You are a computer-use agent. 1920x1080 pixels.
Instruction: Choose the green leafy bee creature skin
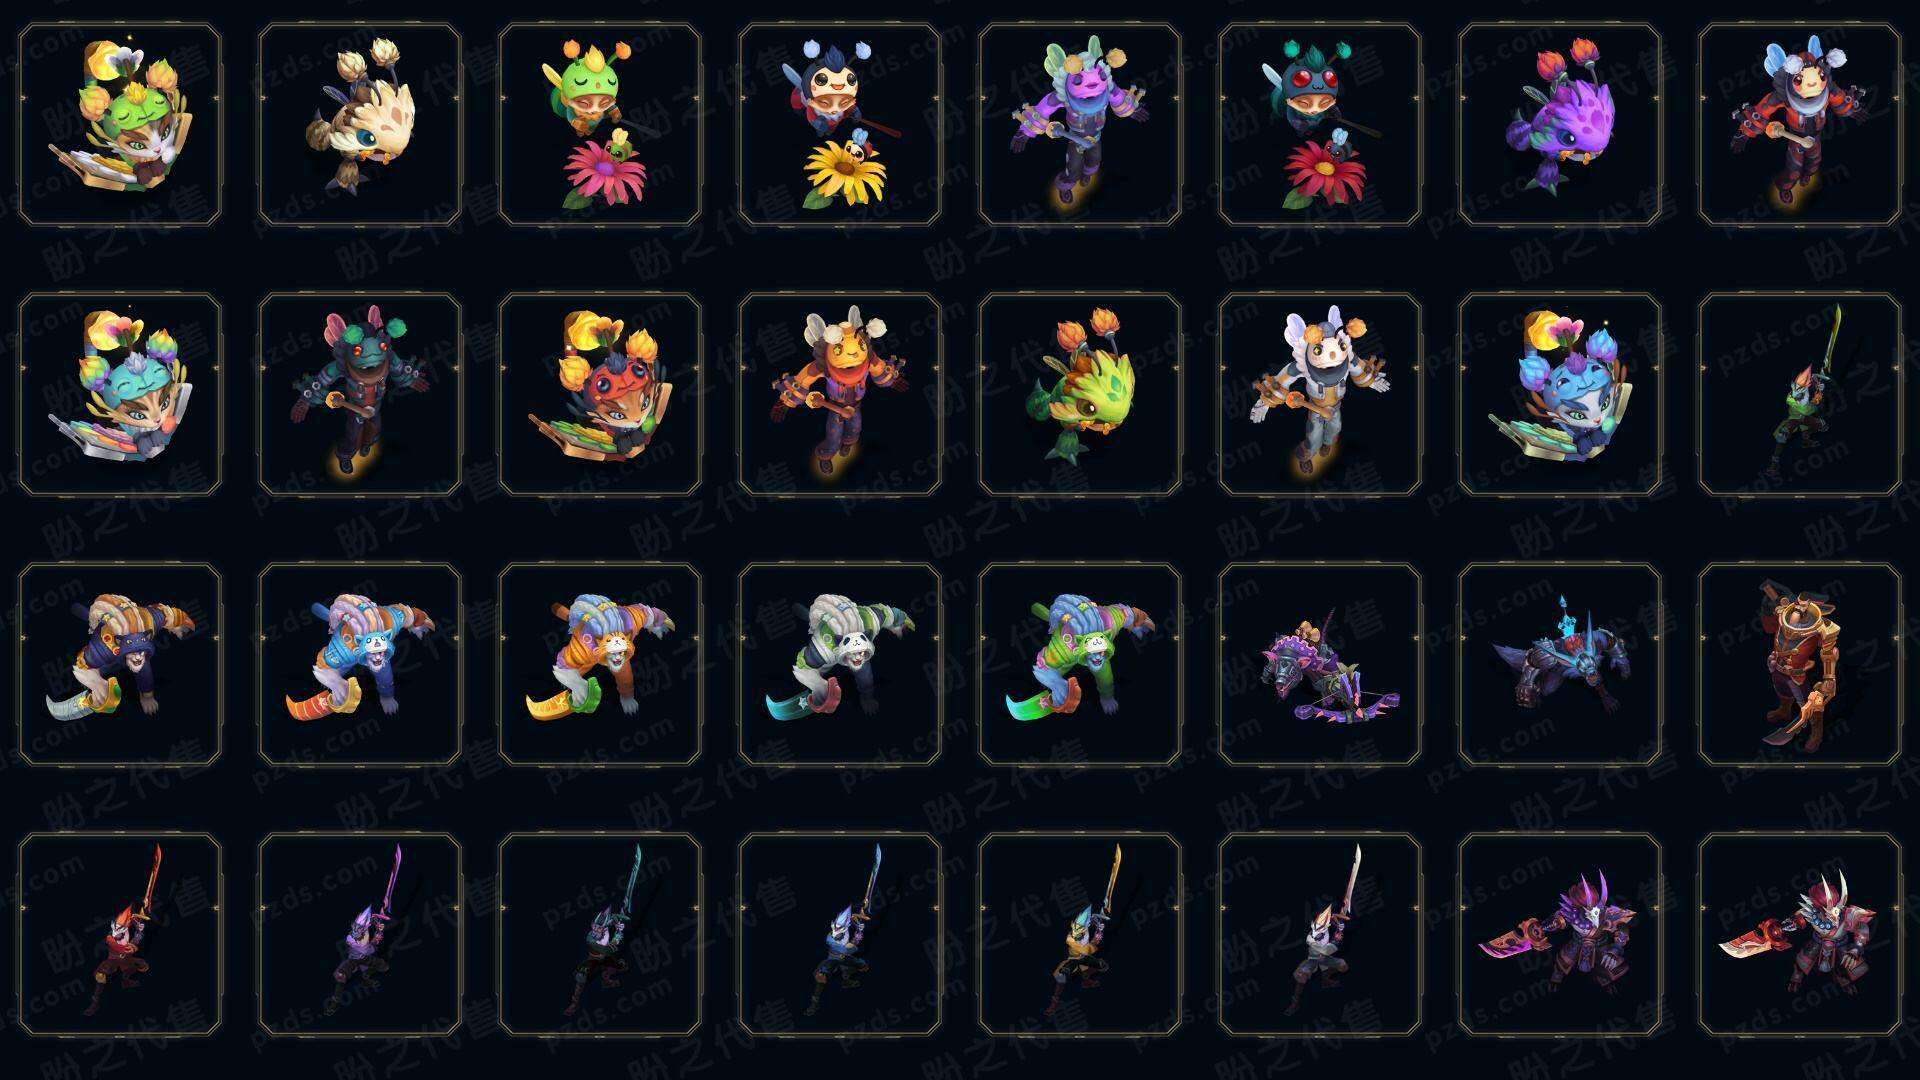tap(1080, 394)
